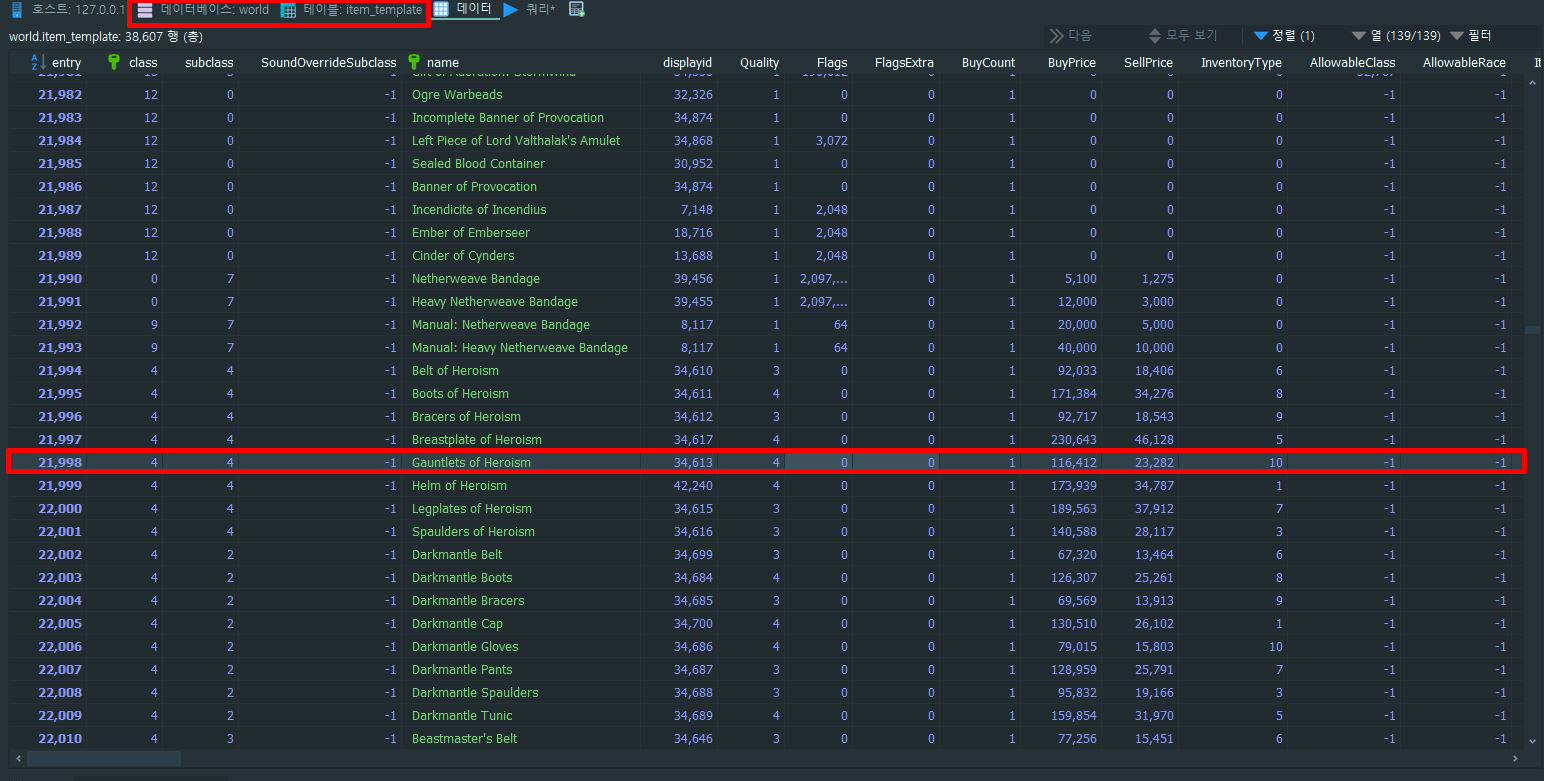Viewport: 1544px width, 781px height.
Task: Open the new query tab icon
Action: 577,9
